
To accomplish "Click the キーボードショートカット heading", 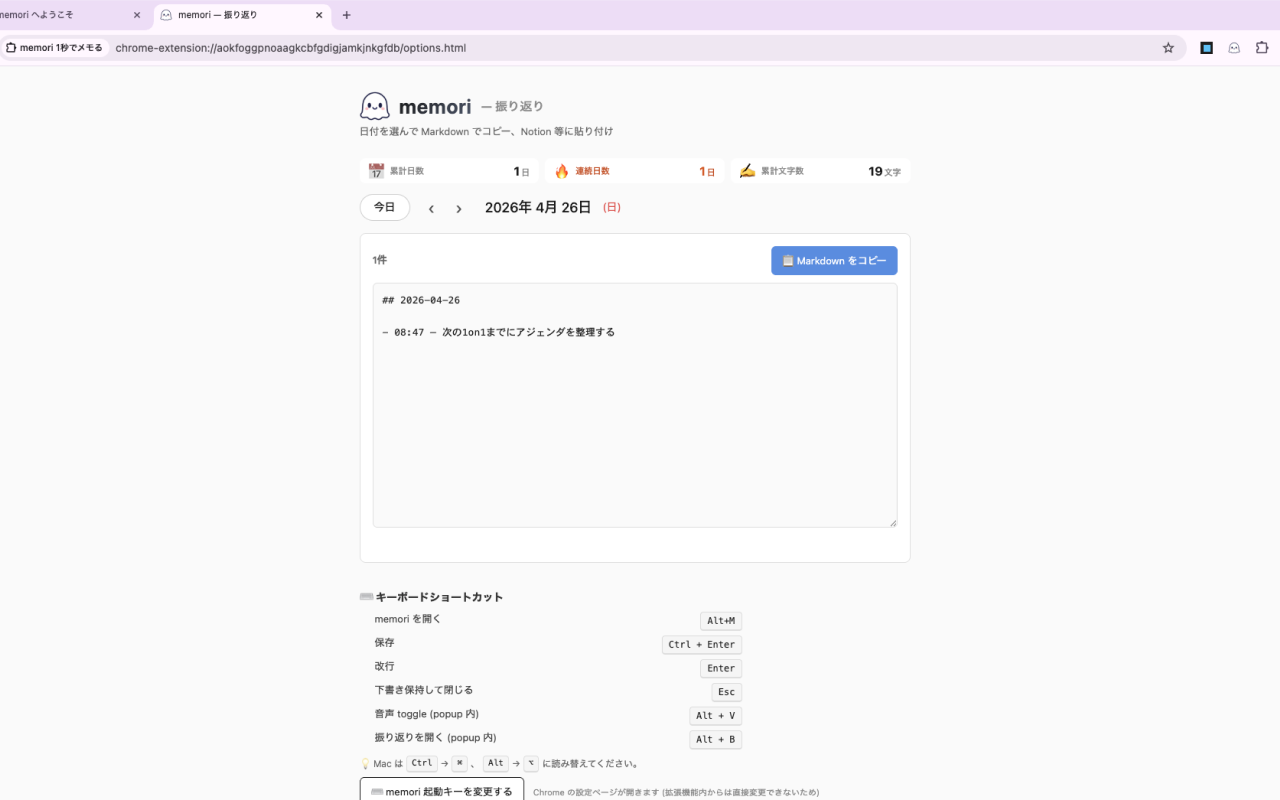I will pyautogui.click(x=439, y=597).
